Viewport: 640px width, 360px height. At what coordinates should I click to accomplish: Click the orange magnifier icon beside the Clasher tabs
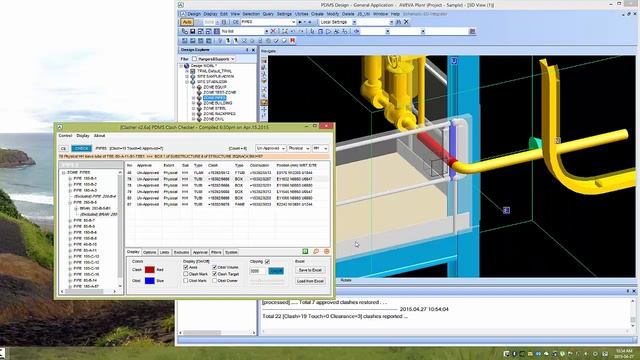point(316,251)
